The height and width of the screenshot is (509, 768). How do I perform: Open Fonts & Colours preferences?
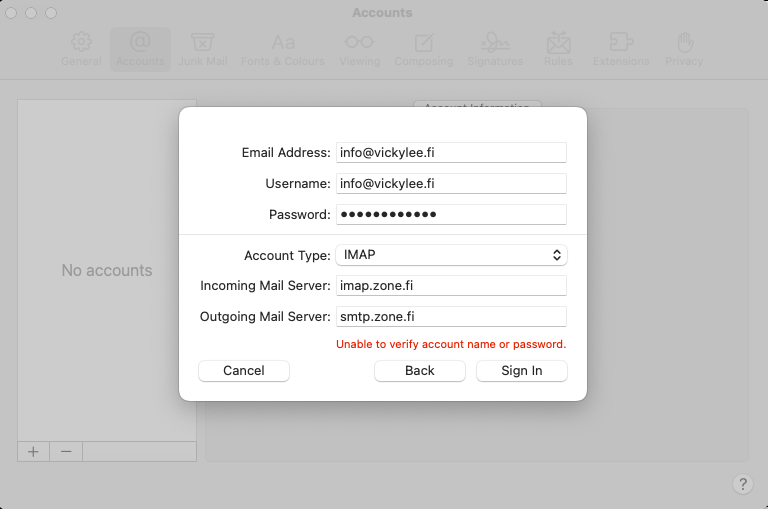(x=283, y=49)
